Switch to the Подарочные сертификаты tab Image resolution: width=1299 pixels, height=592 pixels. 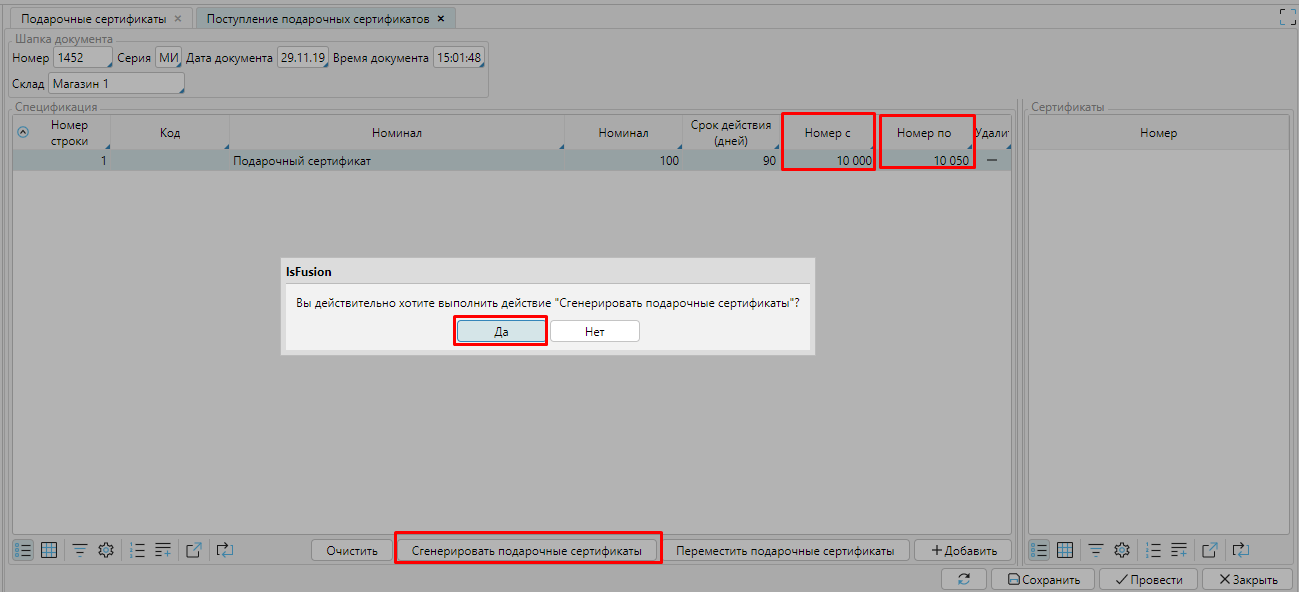93,19
